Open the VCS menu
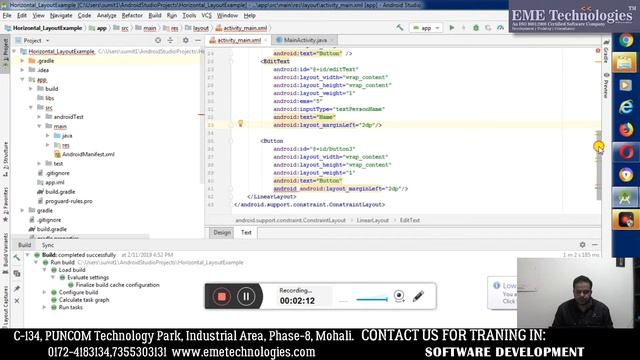This screenshot has width=640, height=360. (207, 16)
